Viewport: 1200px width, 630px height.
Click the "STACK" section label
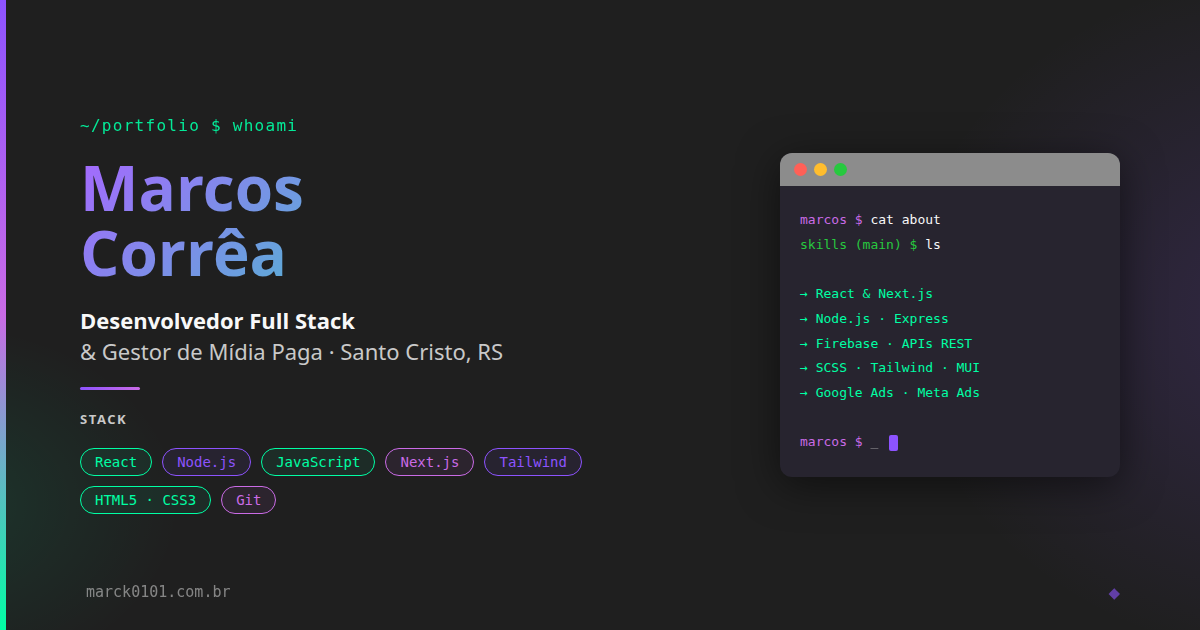[103, 420]
